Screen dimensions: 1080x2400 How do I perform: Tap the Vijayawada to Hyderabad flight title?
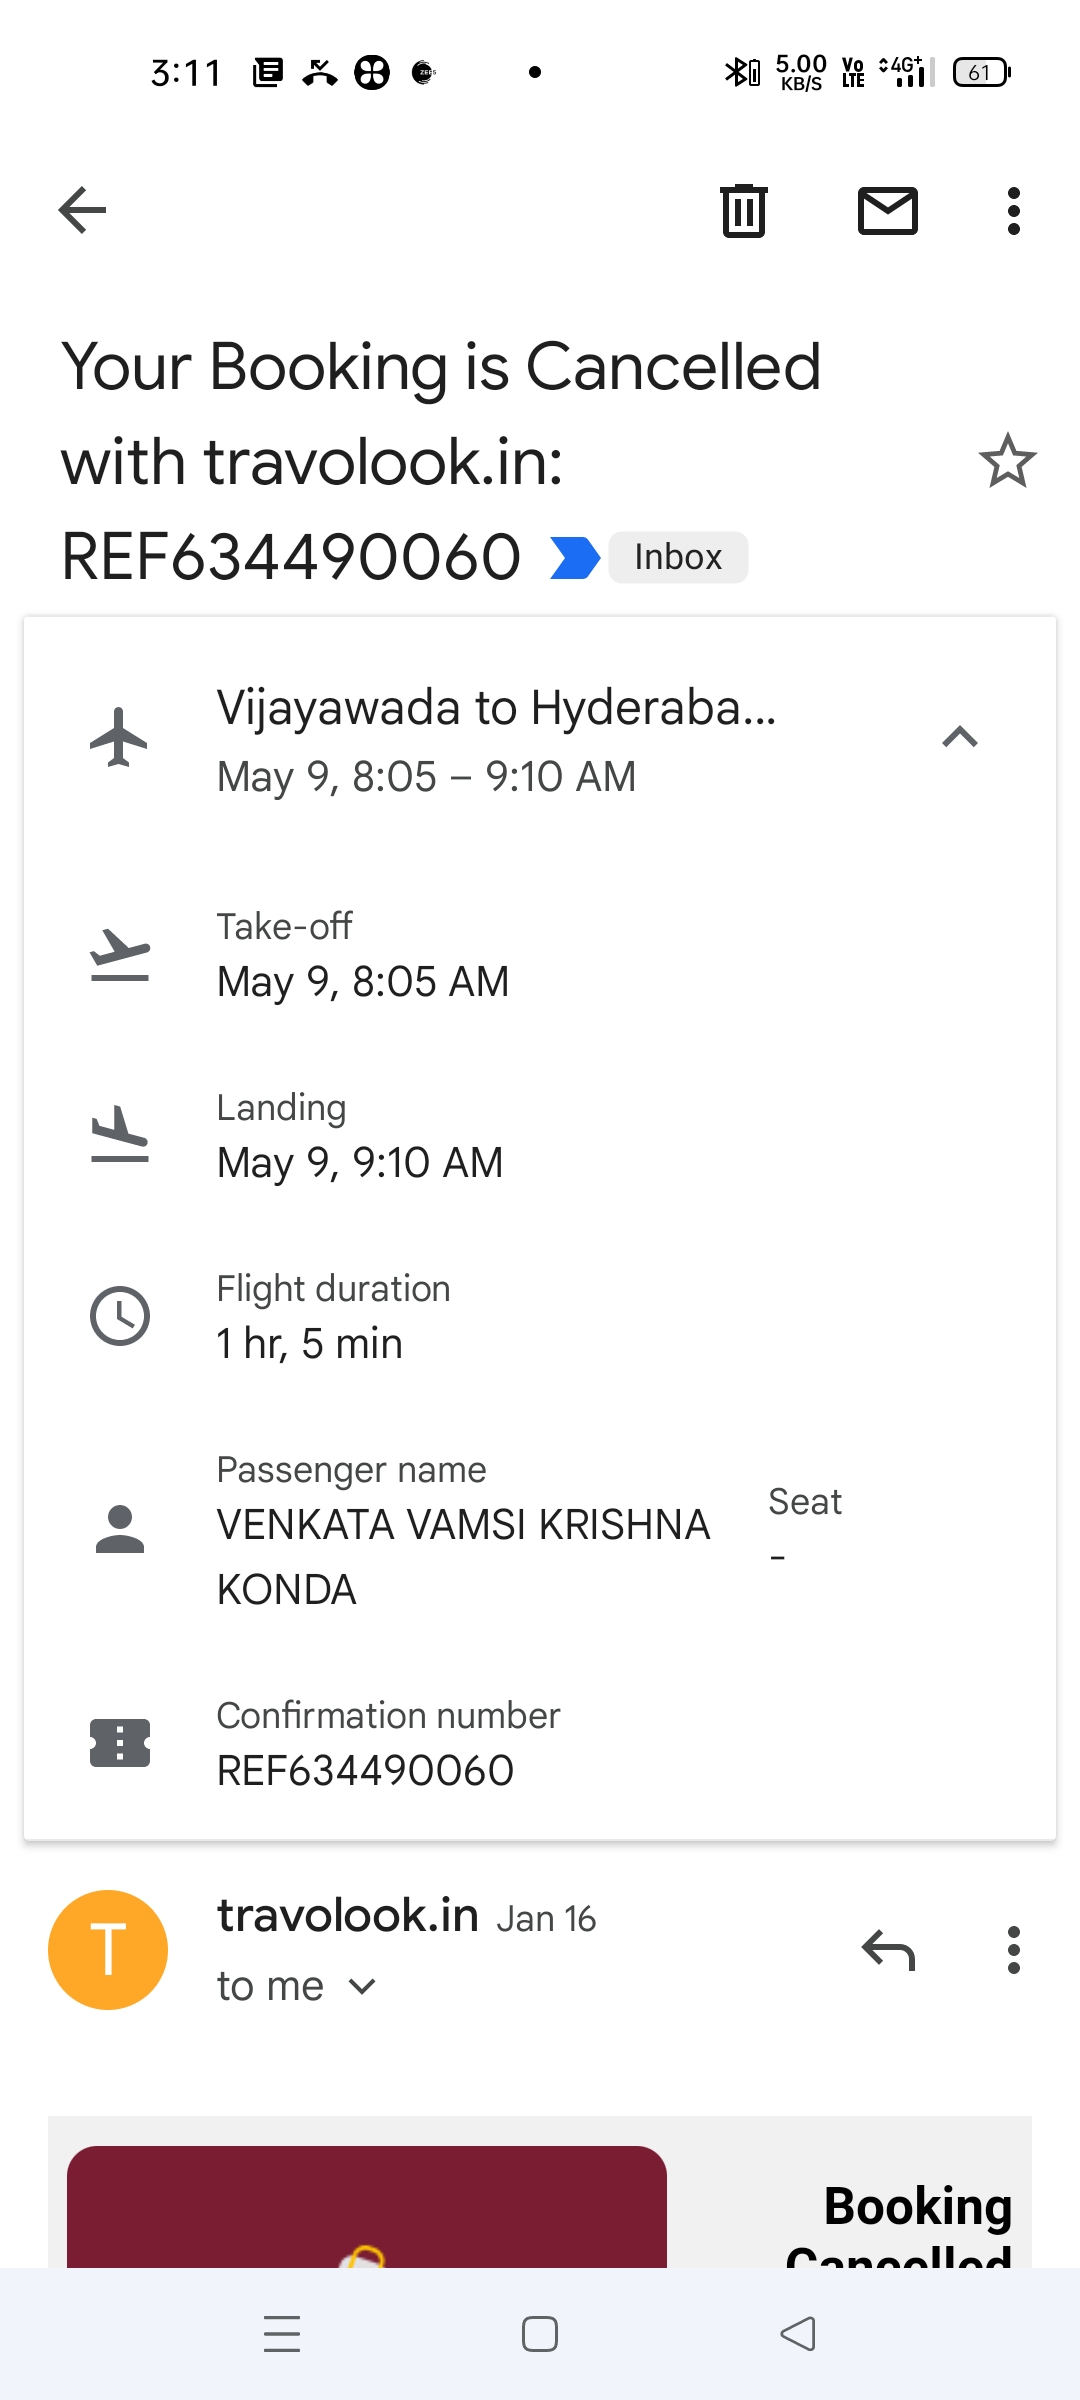[x=496, y=708]
